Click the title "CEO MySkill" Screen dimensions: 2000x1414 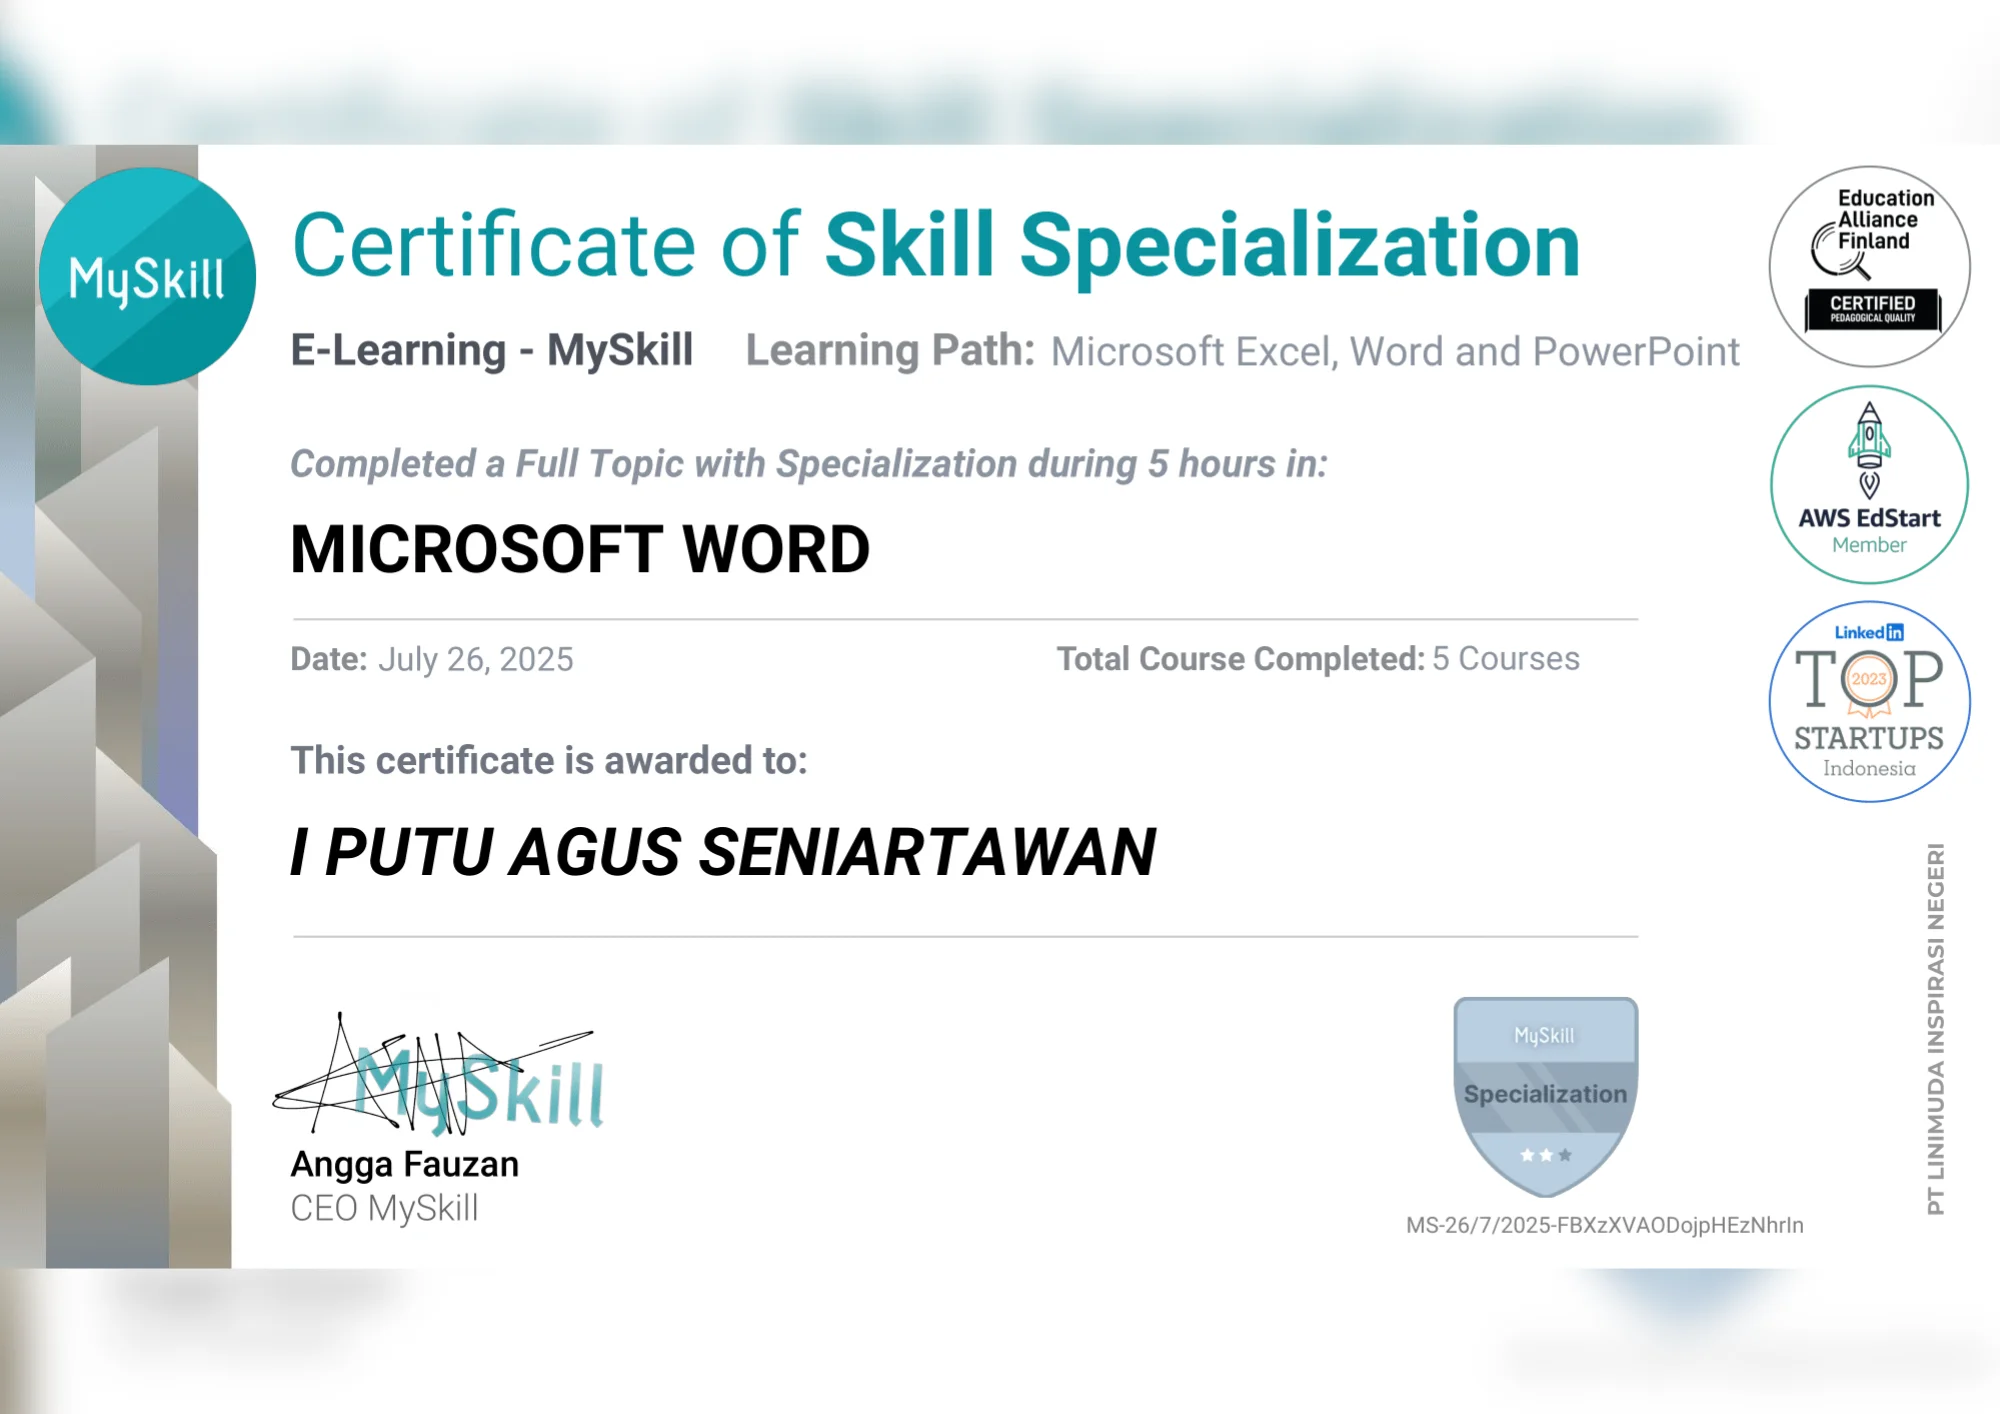coord(384,1208)
